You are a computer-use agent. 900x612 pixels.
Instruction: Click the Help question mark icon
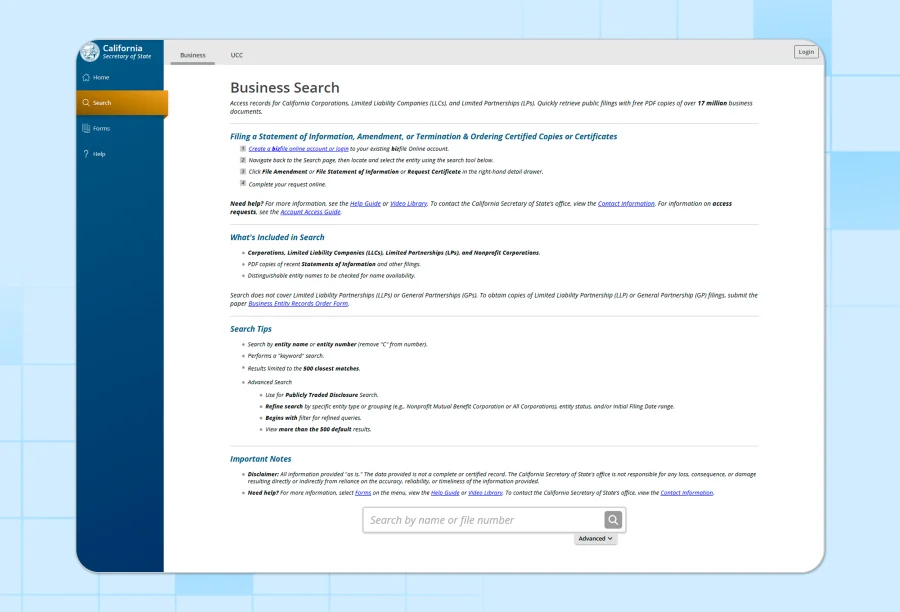pos(86,154)
